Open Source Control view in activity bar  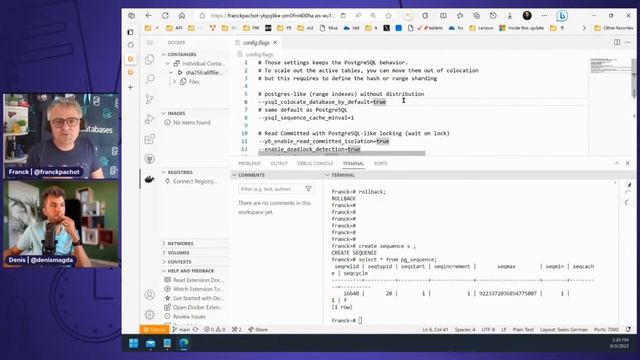coord(150,98)
